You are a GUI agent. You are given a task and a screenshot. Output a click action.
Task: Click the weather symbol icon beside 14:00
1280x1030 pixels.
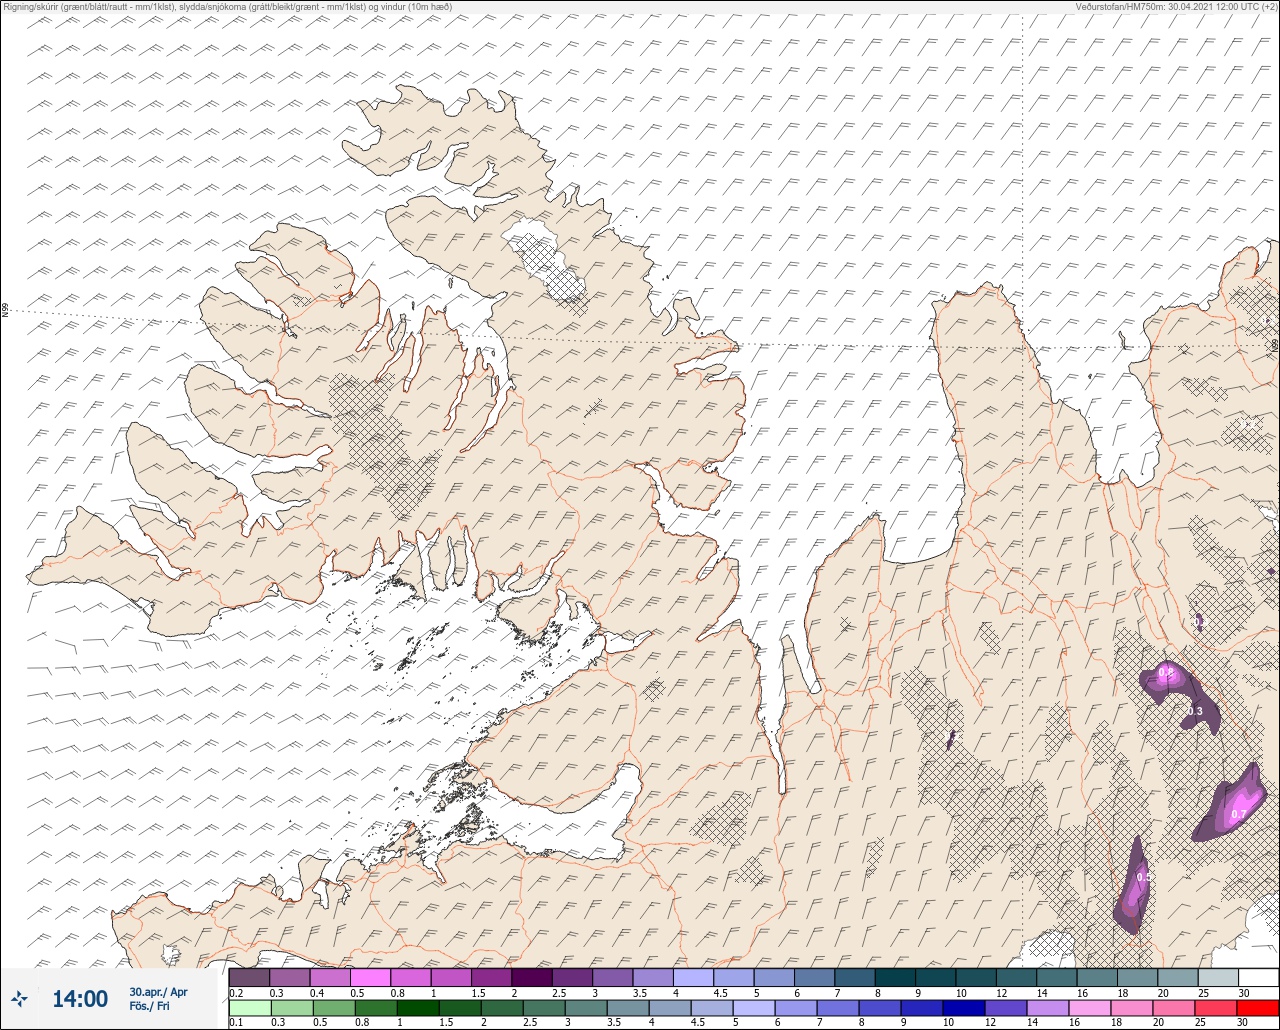click(20, 998)
